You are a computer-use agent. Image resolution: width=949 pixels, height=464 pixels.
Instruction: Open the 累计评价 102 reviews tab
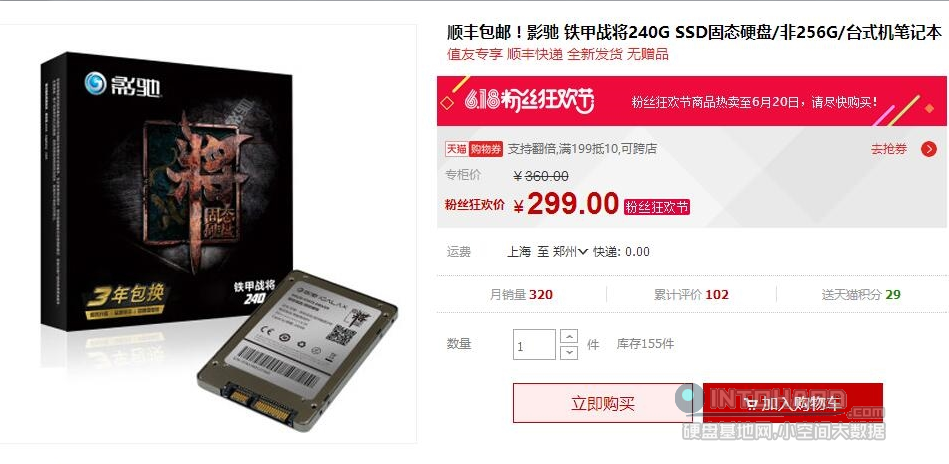click(x=691, y=295)
